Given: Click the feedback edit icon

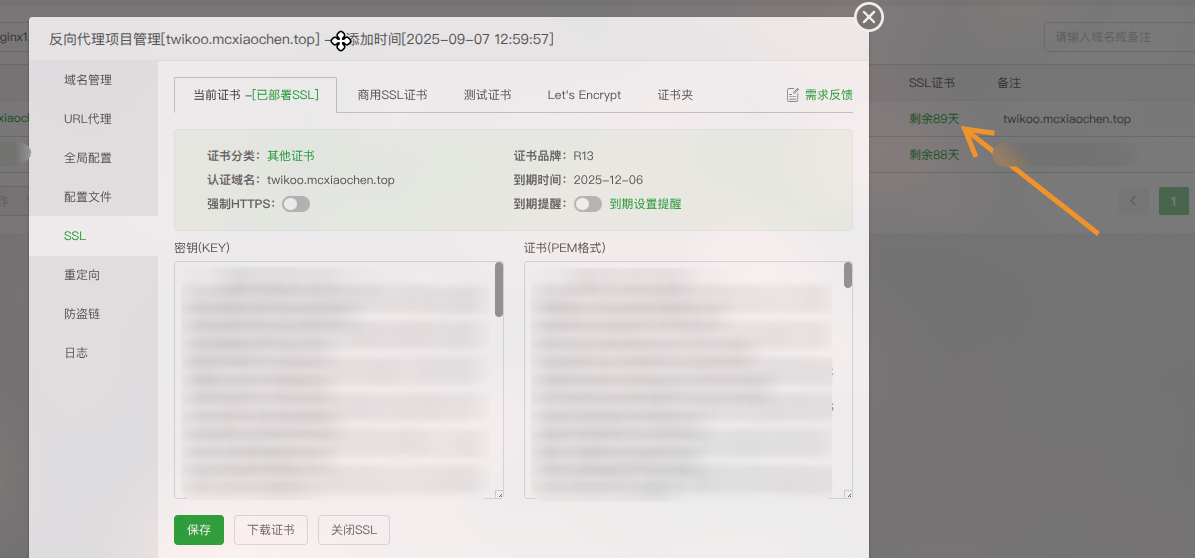Looking at the screenshot, I should click(793, 95).
